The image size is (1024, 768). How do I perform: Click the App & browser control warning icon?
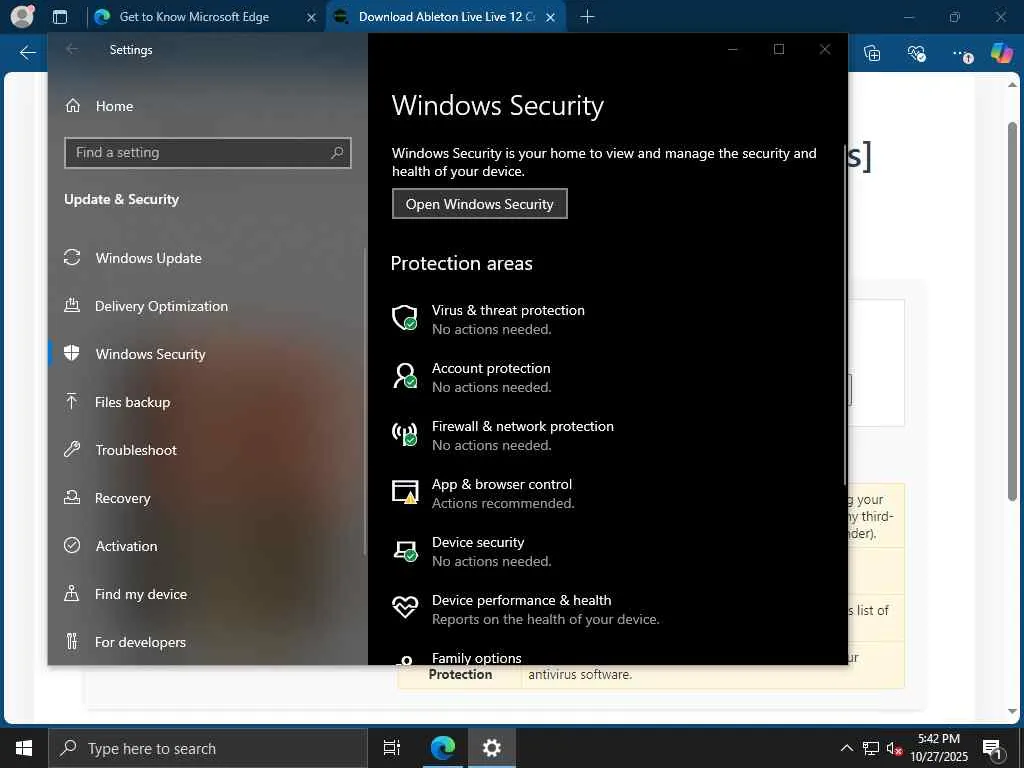(x=405, y=492)
